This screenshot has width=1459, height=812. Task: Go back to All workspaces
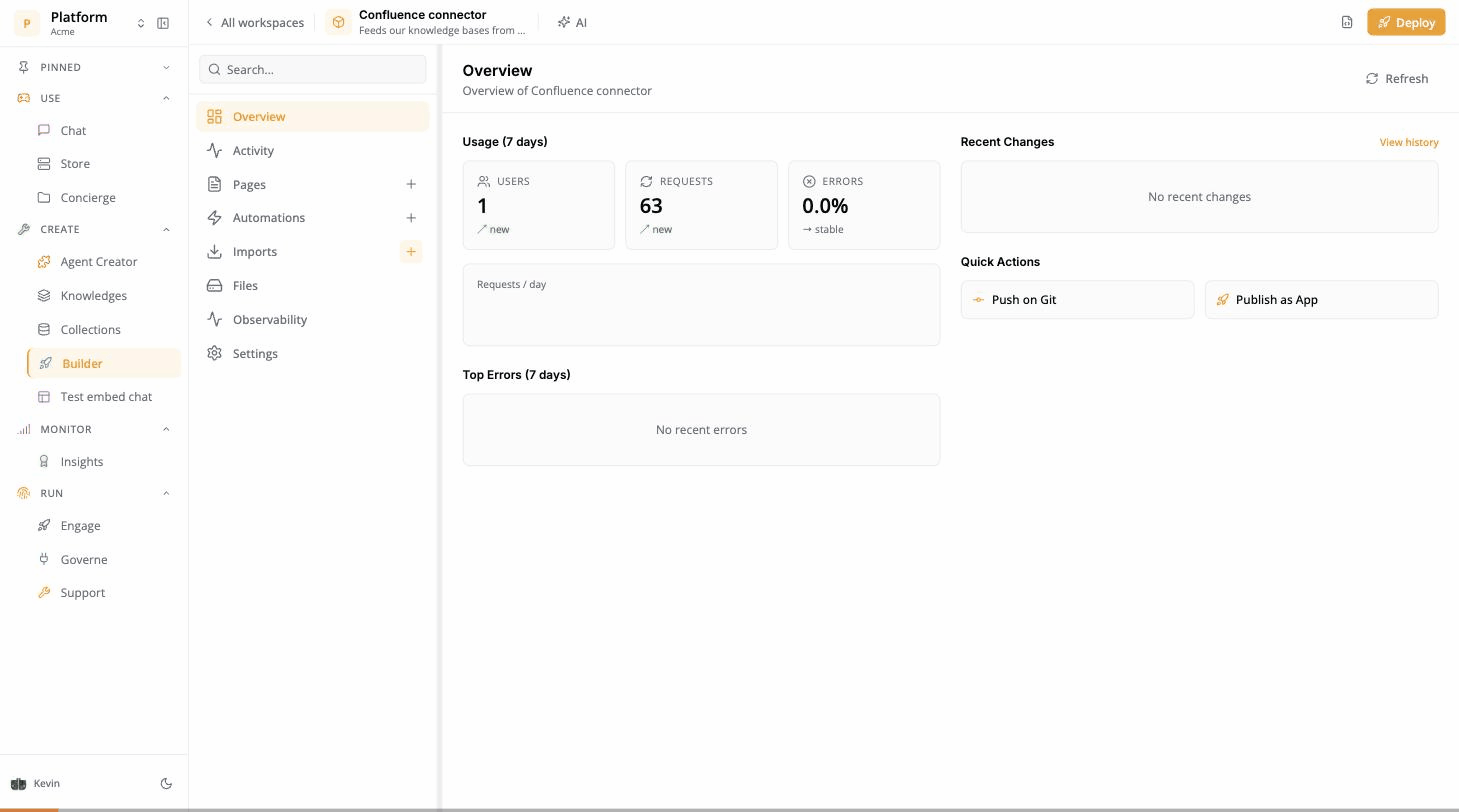(x=254, y=22)
